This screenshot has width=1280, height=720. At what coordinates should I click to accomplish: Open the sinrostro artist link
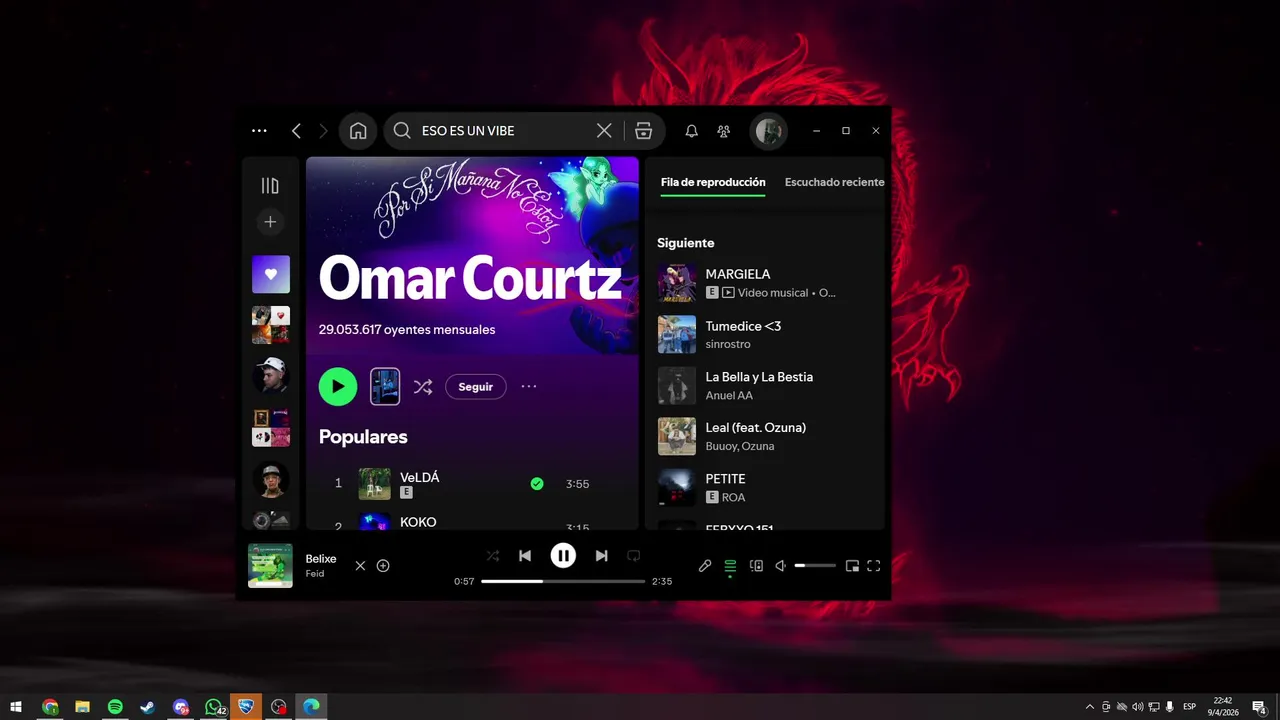pyautogui.click(x=728, y=344)
